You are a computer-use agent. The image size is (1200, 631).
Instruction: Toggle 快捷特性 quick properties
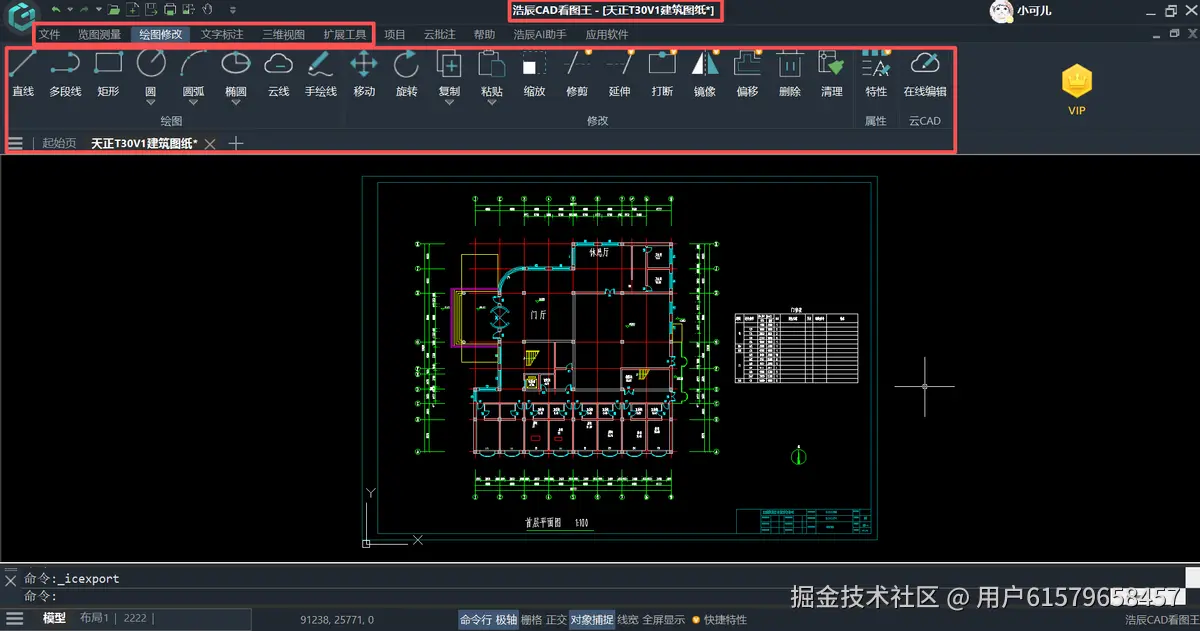[x=719, y=620]
